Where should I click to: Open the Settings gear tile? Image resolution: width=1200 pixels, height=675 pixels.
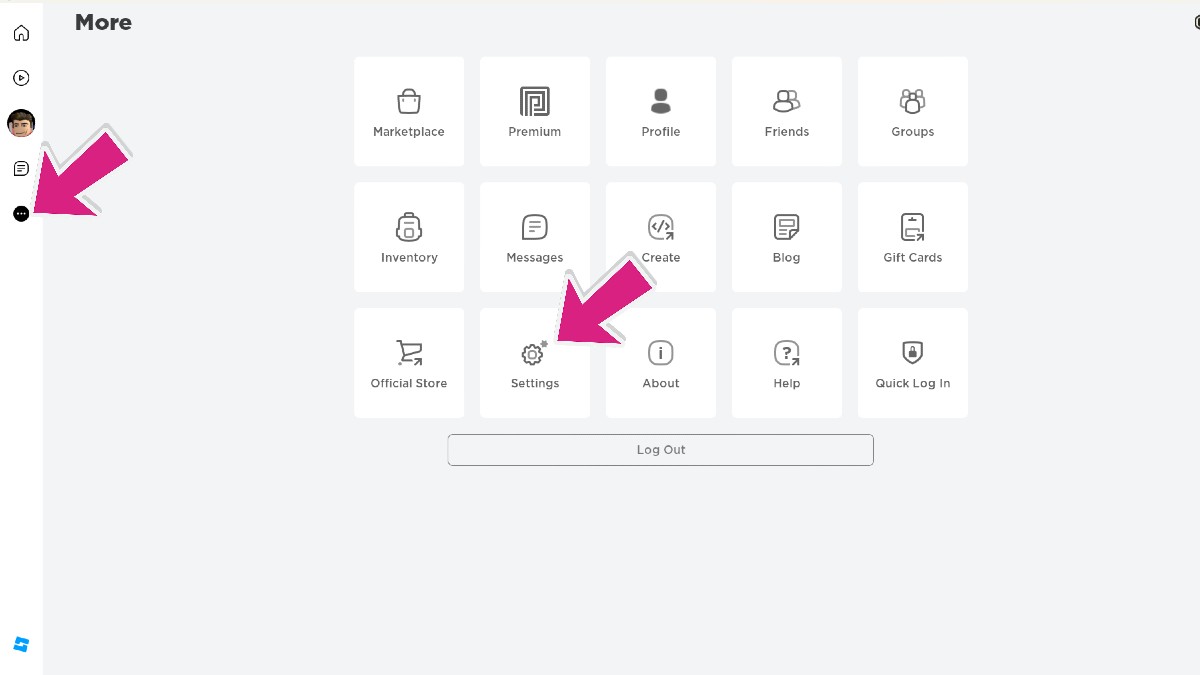534,363
